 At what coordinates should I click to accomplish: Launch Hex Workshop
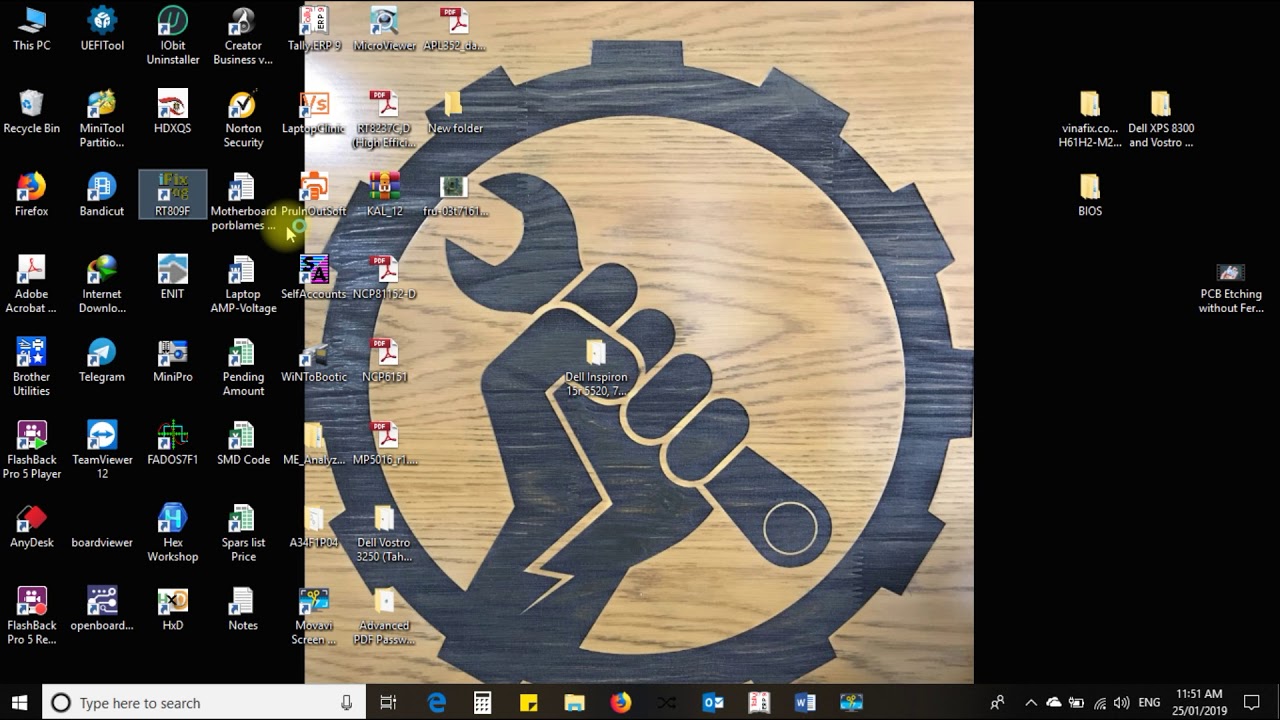click(173, 534)
